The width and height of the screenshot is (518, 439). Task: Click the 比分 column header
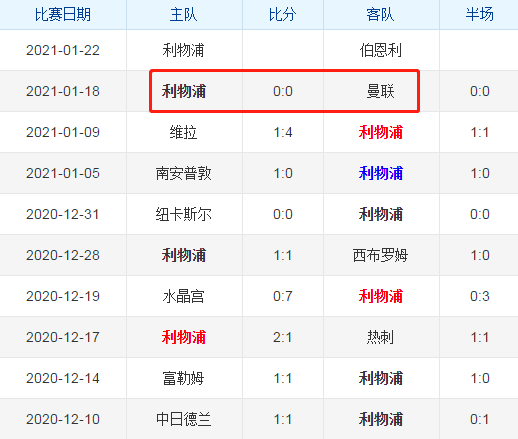[283, 15]
